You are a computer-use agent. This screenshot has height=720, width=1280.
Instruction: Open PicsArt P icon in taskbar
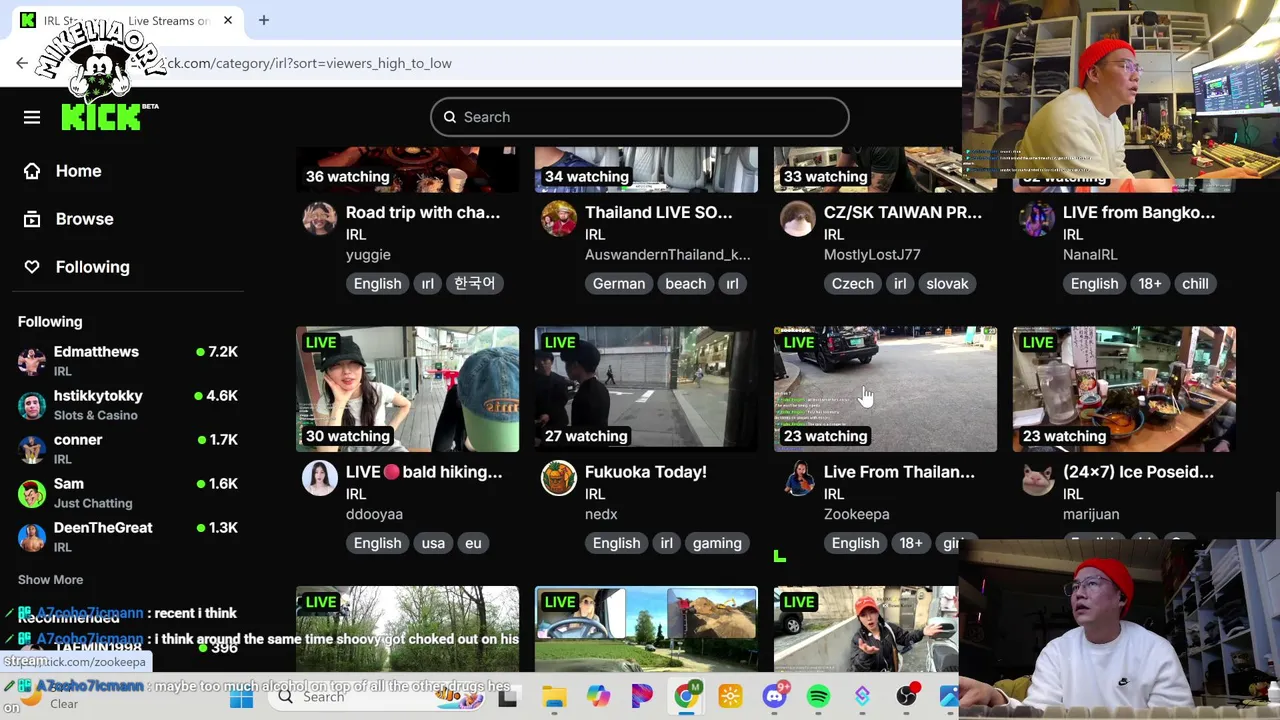click(642, 697)
